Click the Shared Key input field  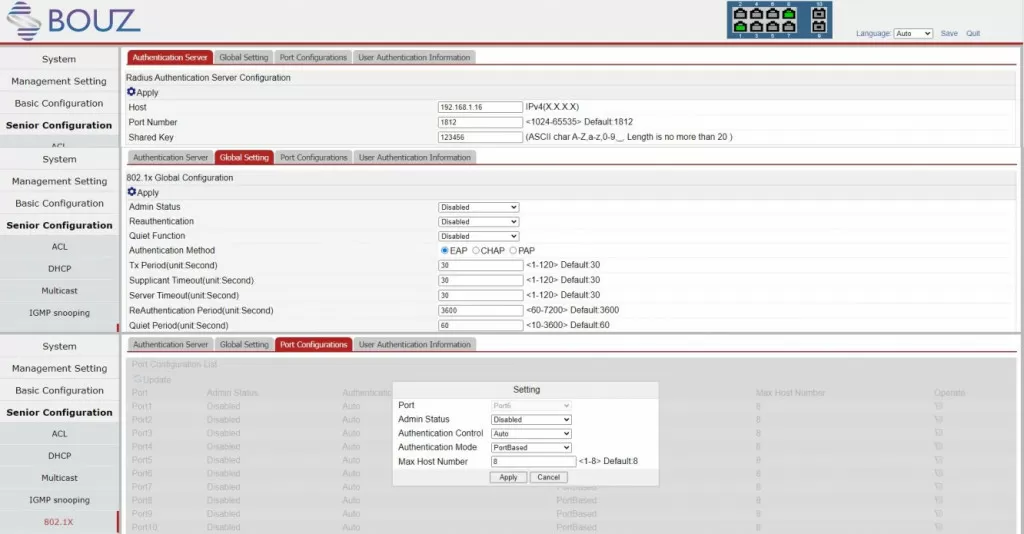coord(480,137)
